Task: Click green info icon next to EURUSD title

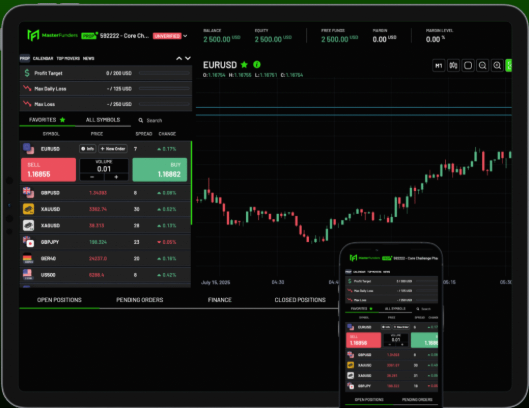Action: 257,64
